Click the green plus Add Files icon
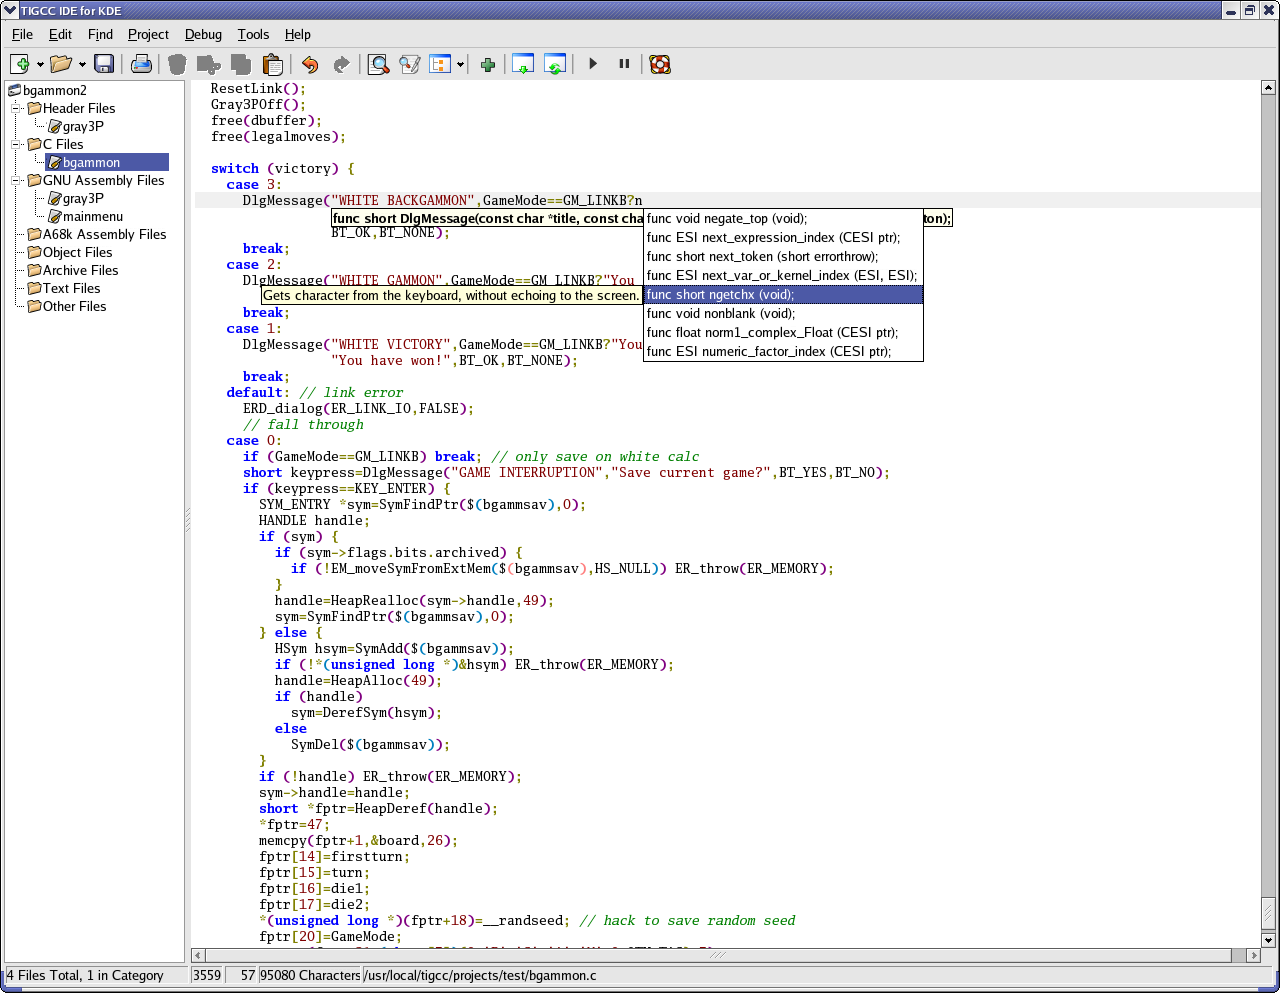This screenshot has height=993, width=1280. [488, 64]
